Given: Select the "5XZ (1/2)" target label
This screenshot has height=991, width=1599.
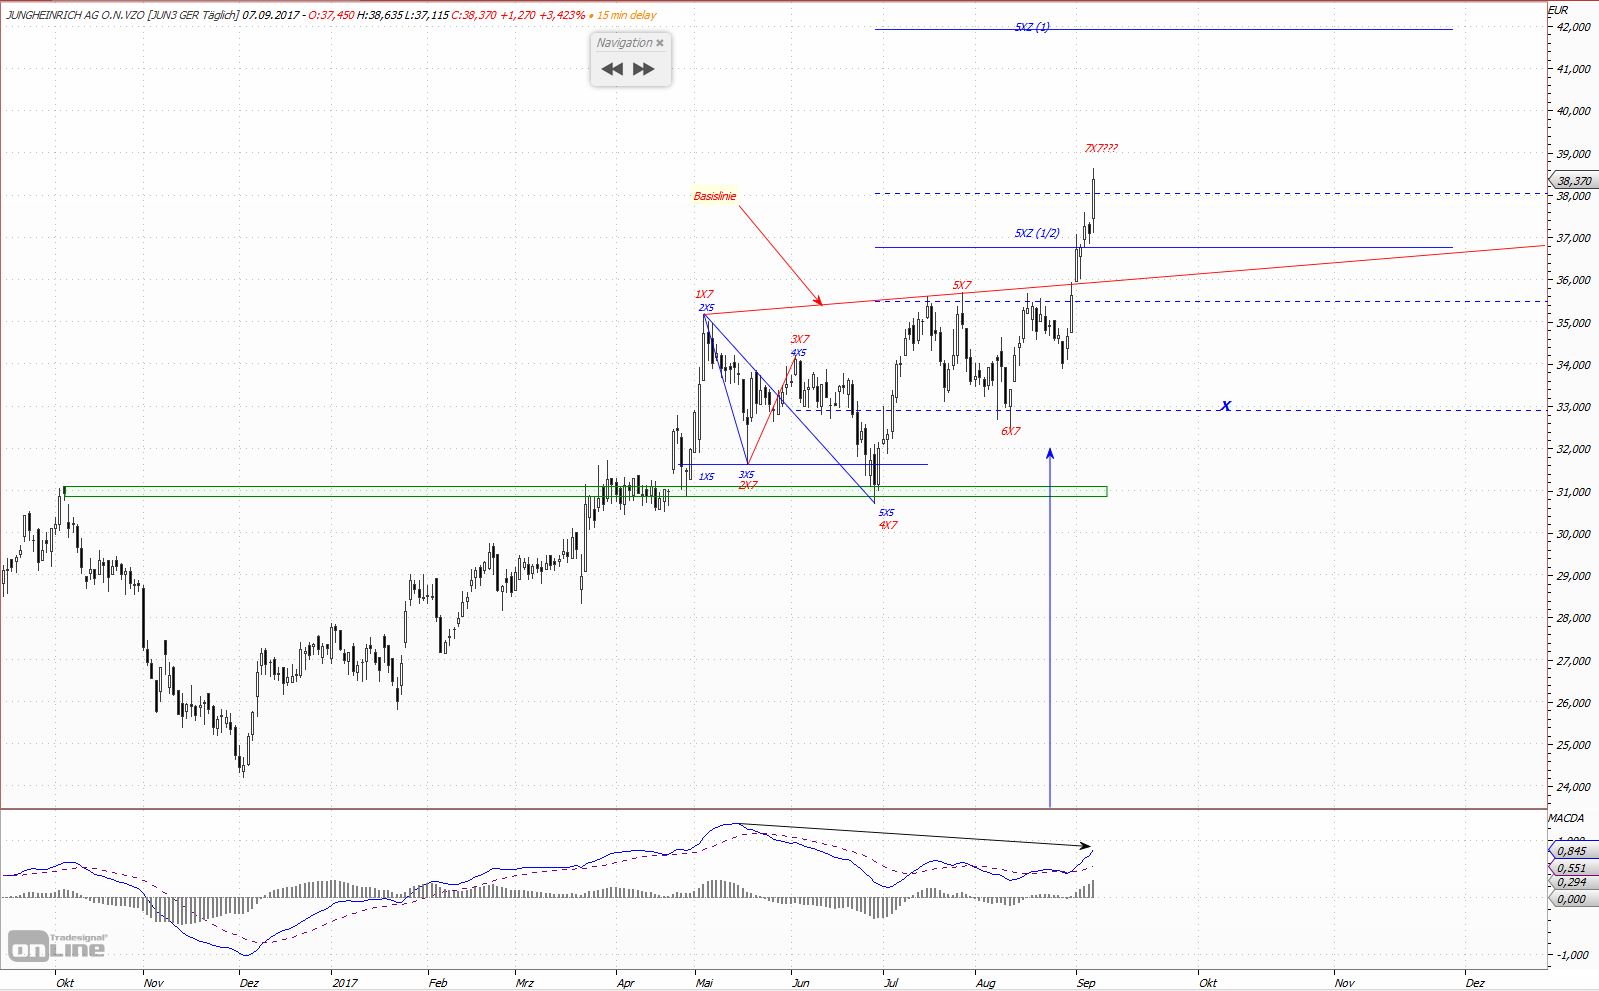Looking at the screenshot, I should pos(1037,233).
